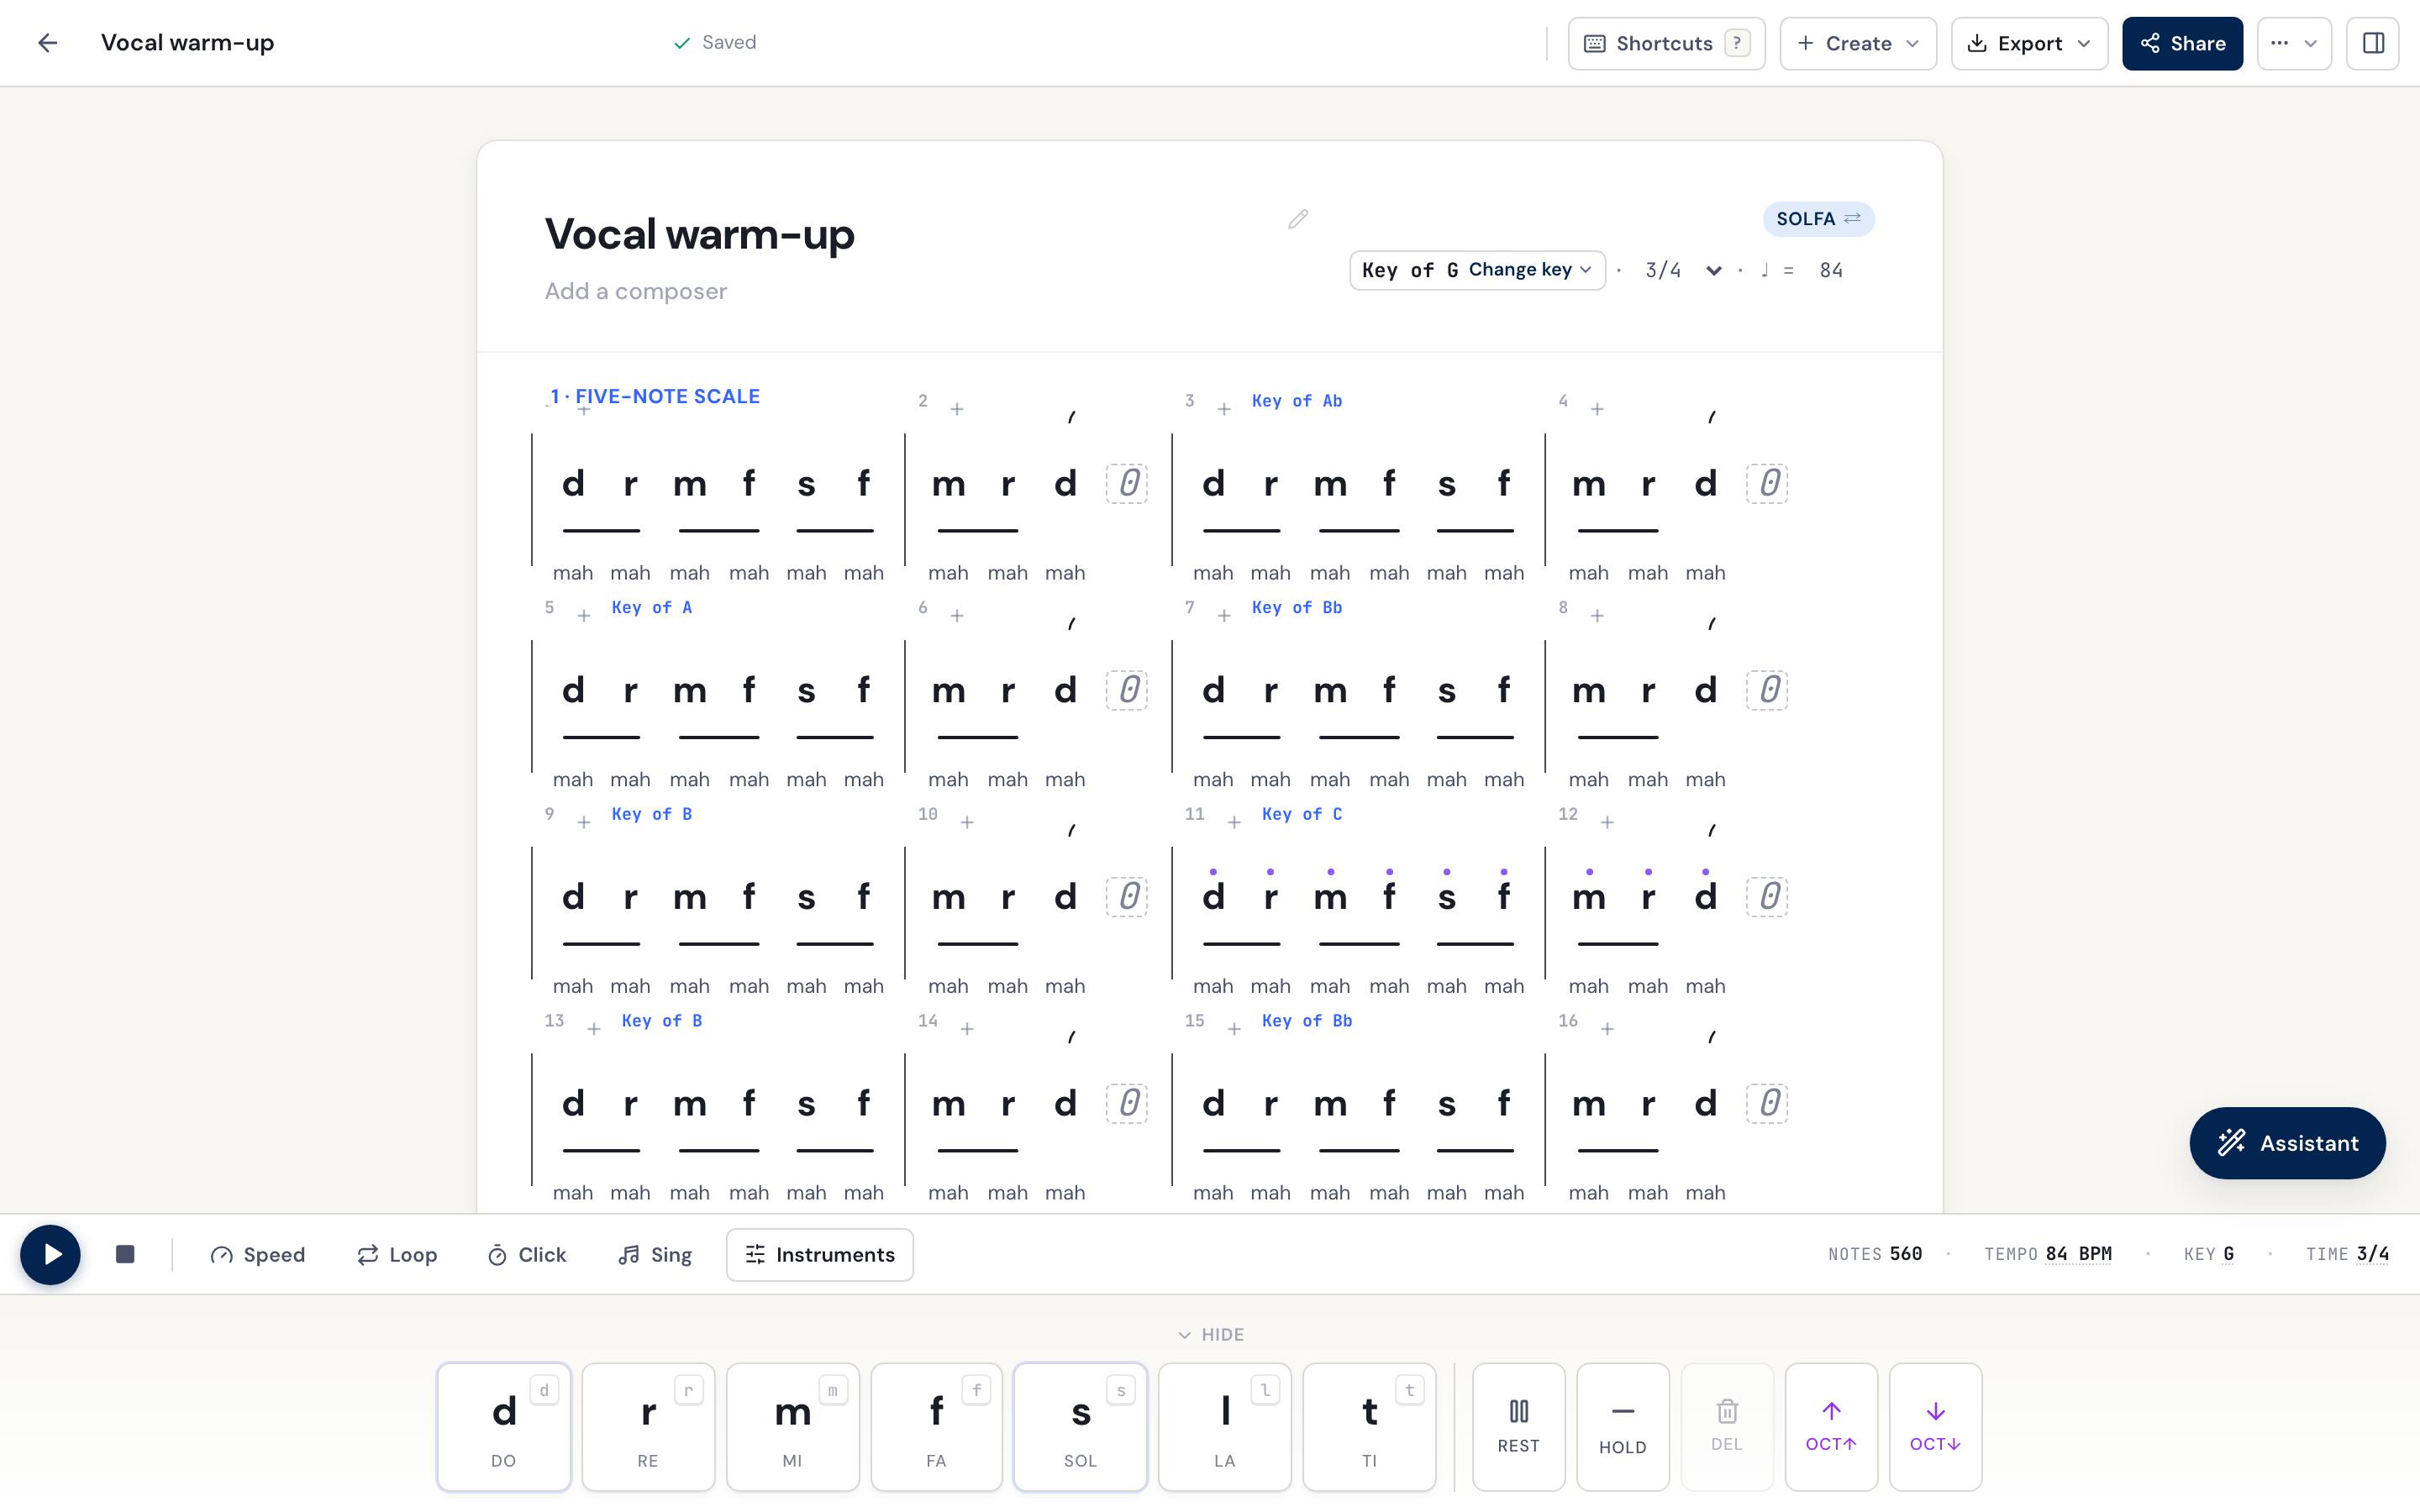The image size is (2420, 1512).
Task: Toggle the metronome Click option
Action: [x=527, y=1254]
